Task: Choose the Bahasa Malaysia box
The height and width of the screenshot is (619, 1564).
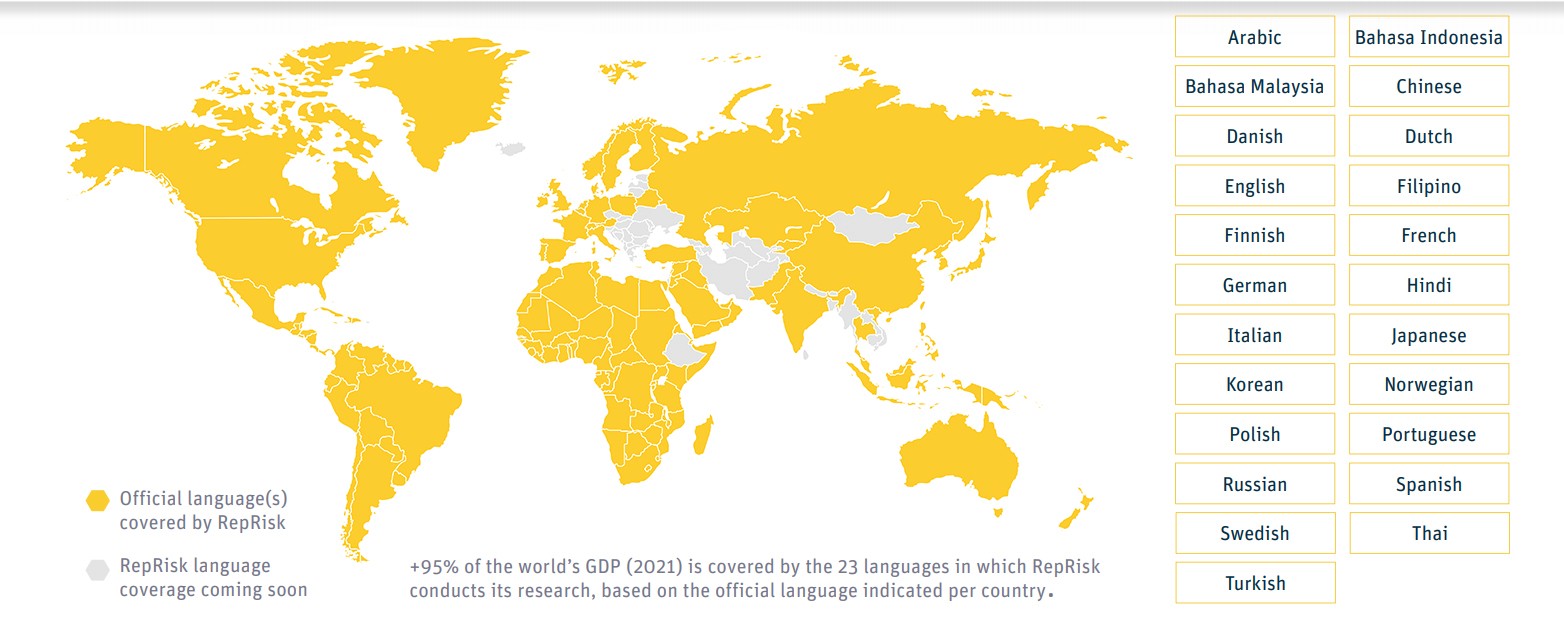Action: tap(1254, 87)
